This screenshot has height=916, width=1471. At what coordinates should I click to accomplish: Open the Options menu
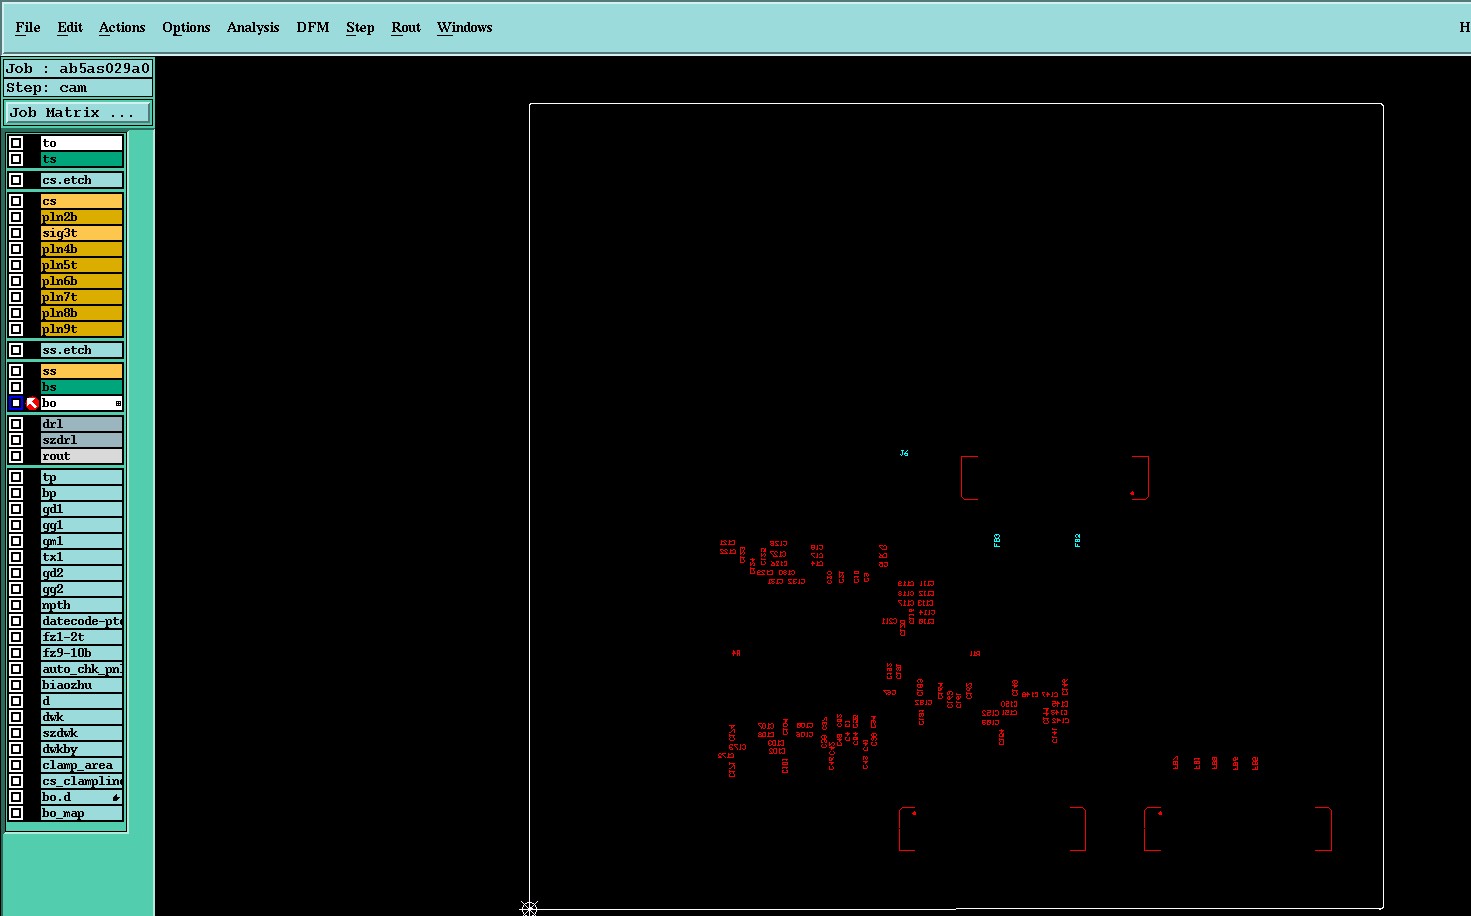click(x=186, y=27)
